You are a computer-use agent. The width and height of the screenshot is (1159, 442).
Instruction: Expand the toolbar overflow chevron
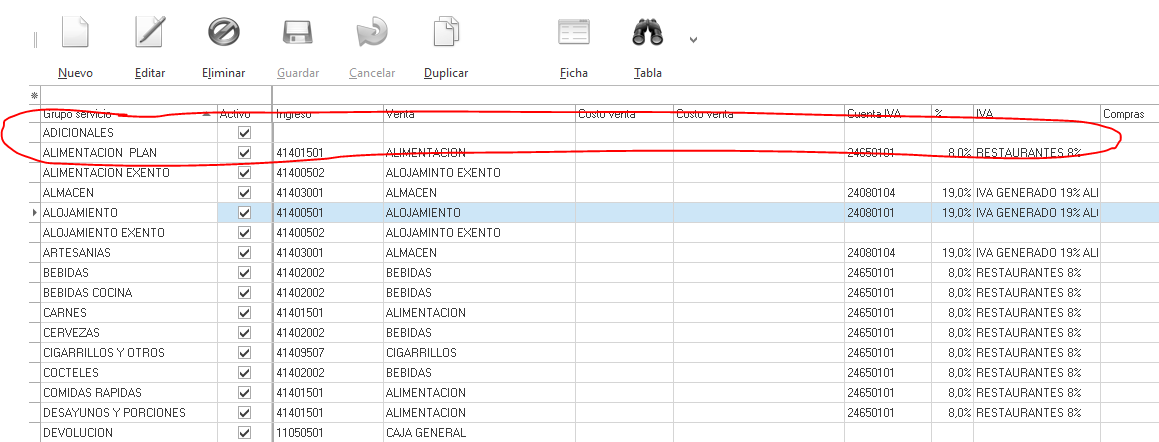693,40
